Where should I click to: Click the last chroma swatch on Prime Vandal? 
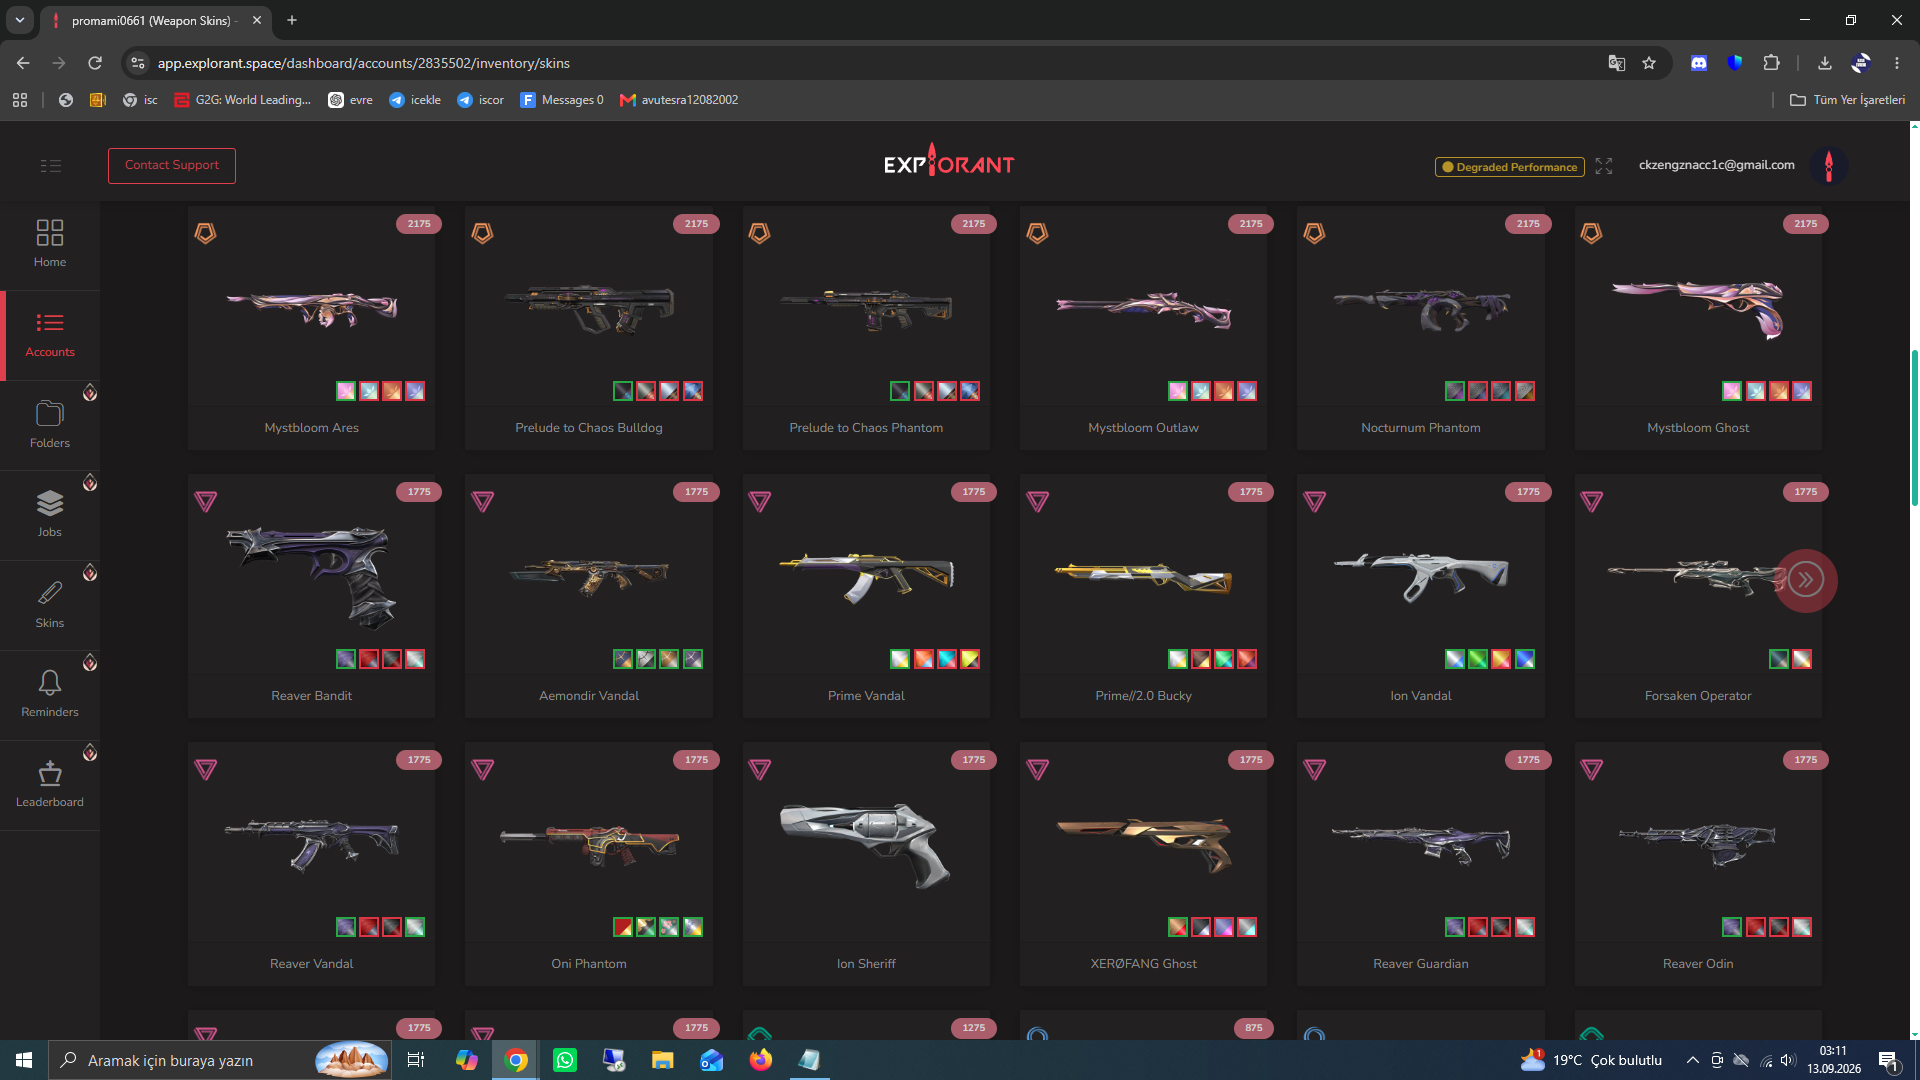[x=970, y=659]
